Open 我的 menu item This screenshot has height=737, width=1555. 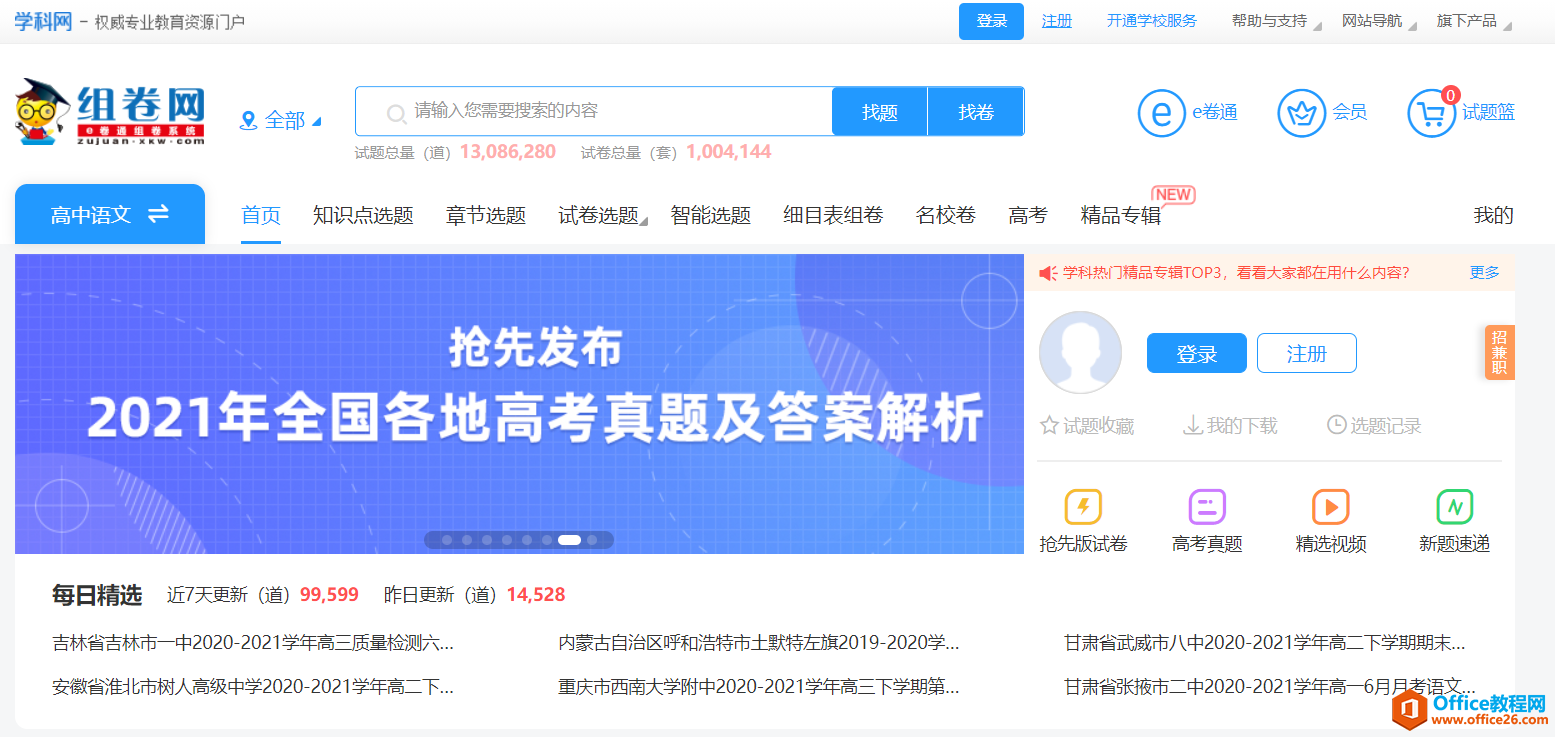[x=1494, y=215]
